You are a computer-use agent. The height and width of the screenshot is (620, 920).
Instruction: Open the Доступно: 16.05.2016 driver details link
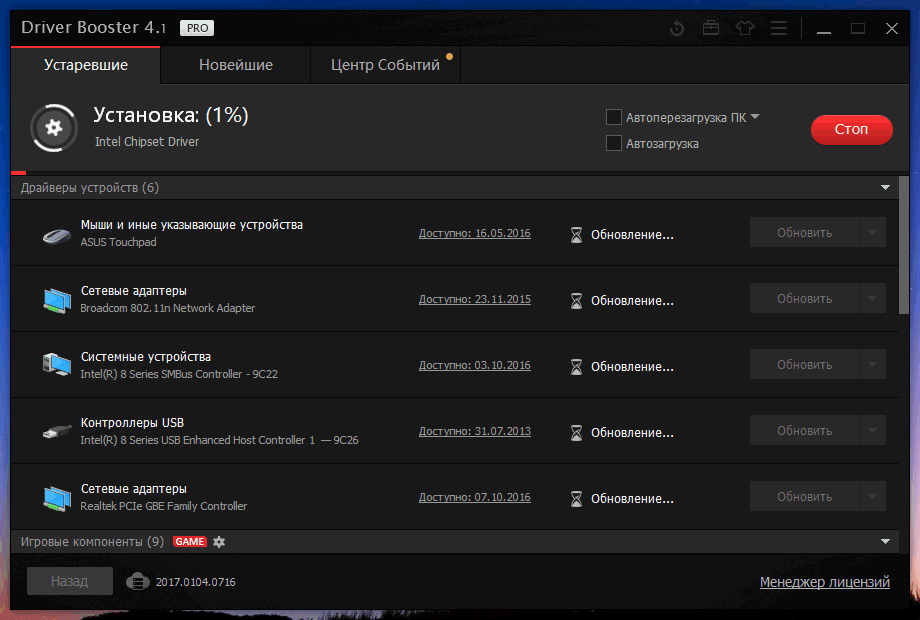(475, 233)
